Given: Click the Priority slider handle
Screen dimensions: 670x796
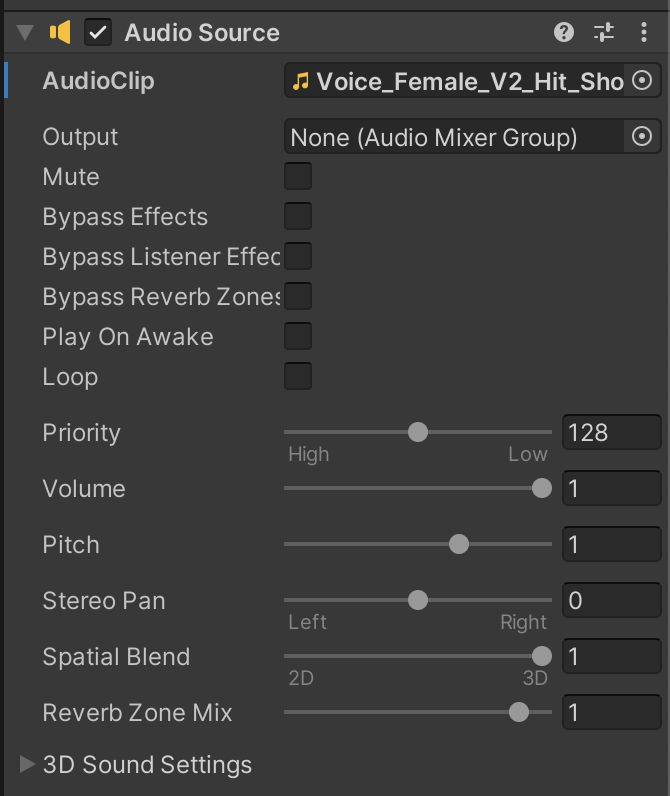Looking at the screenshot, I should tap(418, 432).
